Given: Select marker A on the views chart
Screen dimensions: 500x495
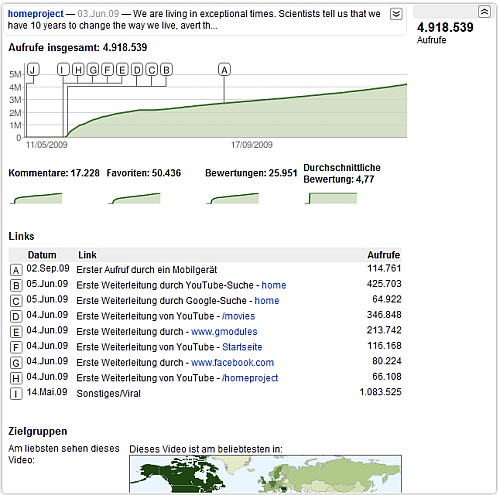Looking at the screenshot, I should (224, 70).
